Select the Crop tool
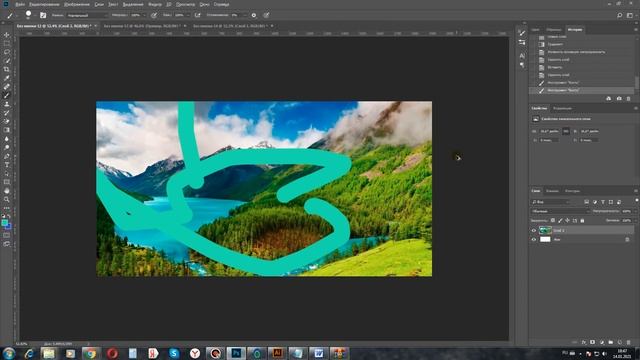 7,69
